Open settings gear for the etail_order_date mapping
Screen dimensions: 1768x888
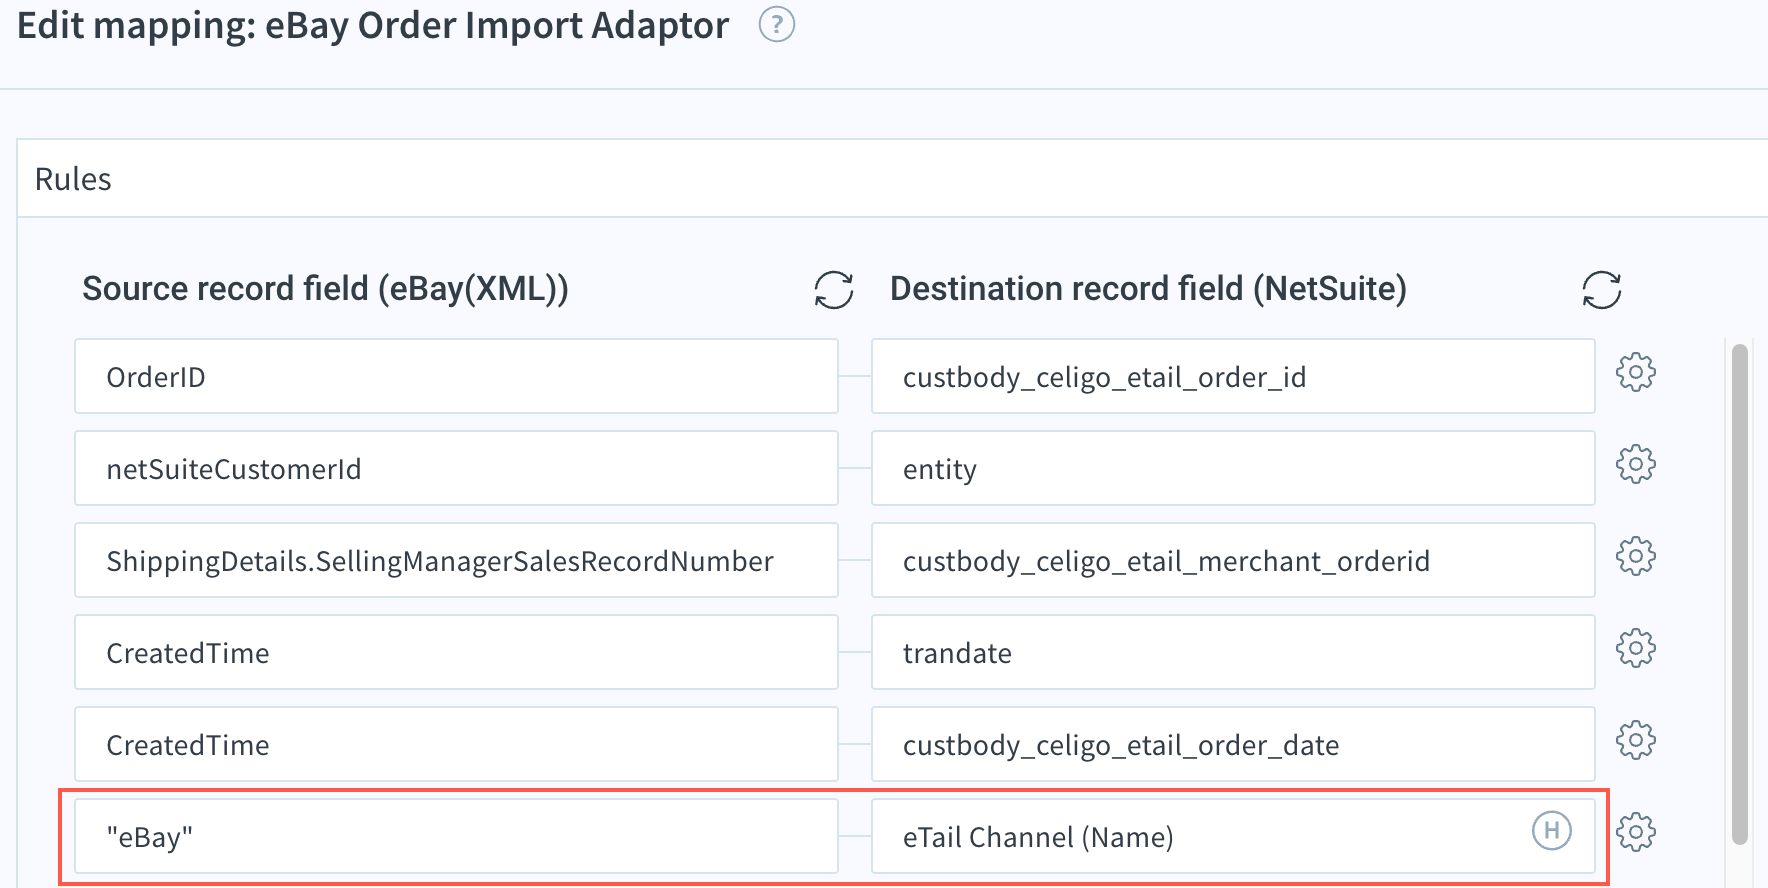[1636, 740]
